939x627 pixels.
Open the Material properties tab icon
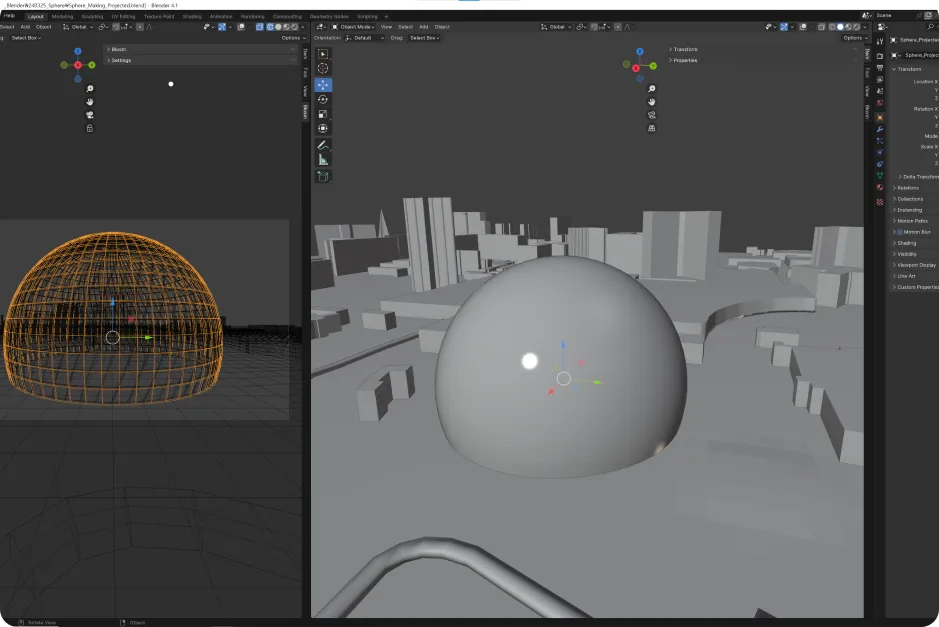pyautogui.click(x=880, y=187)
